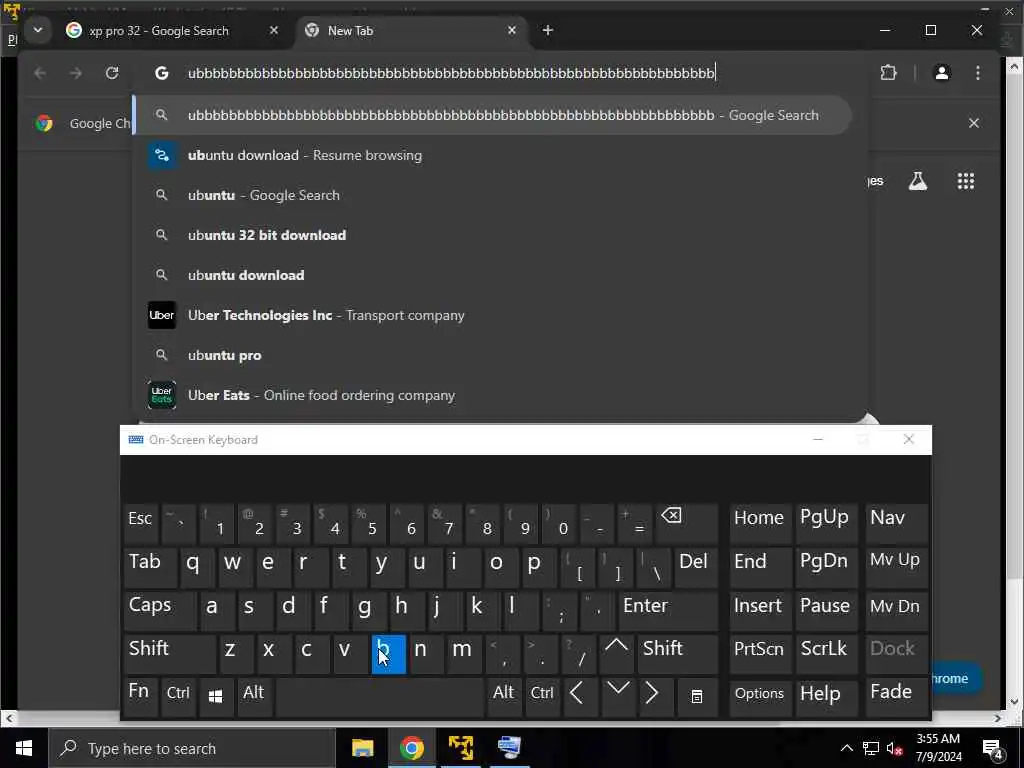This screenshot has width=1024, height=768.
Task: Toggle the right Shift key
Action: point(678,654)
